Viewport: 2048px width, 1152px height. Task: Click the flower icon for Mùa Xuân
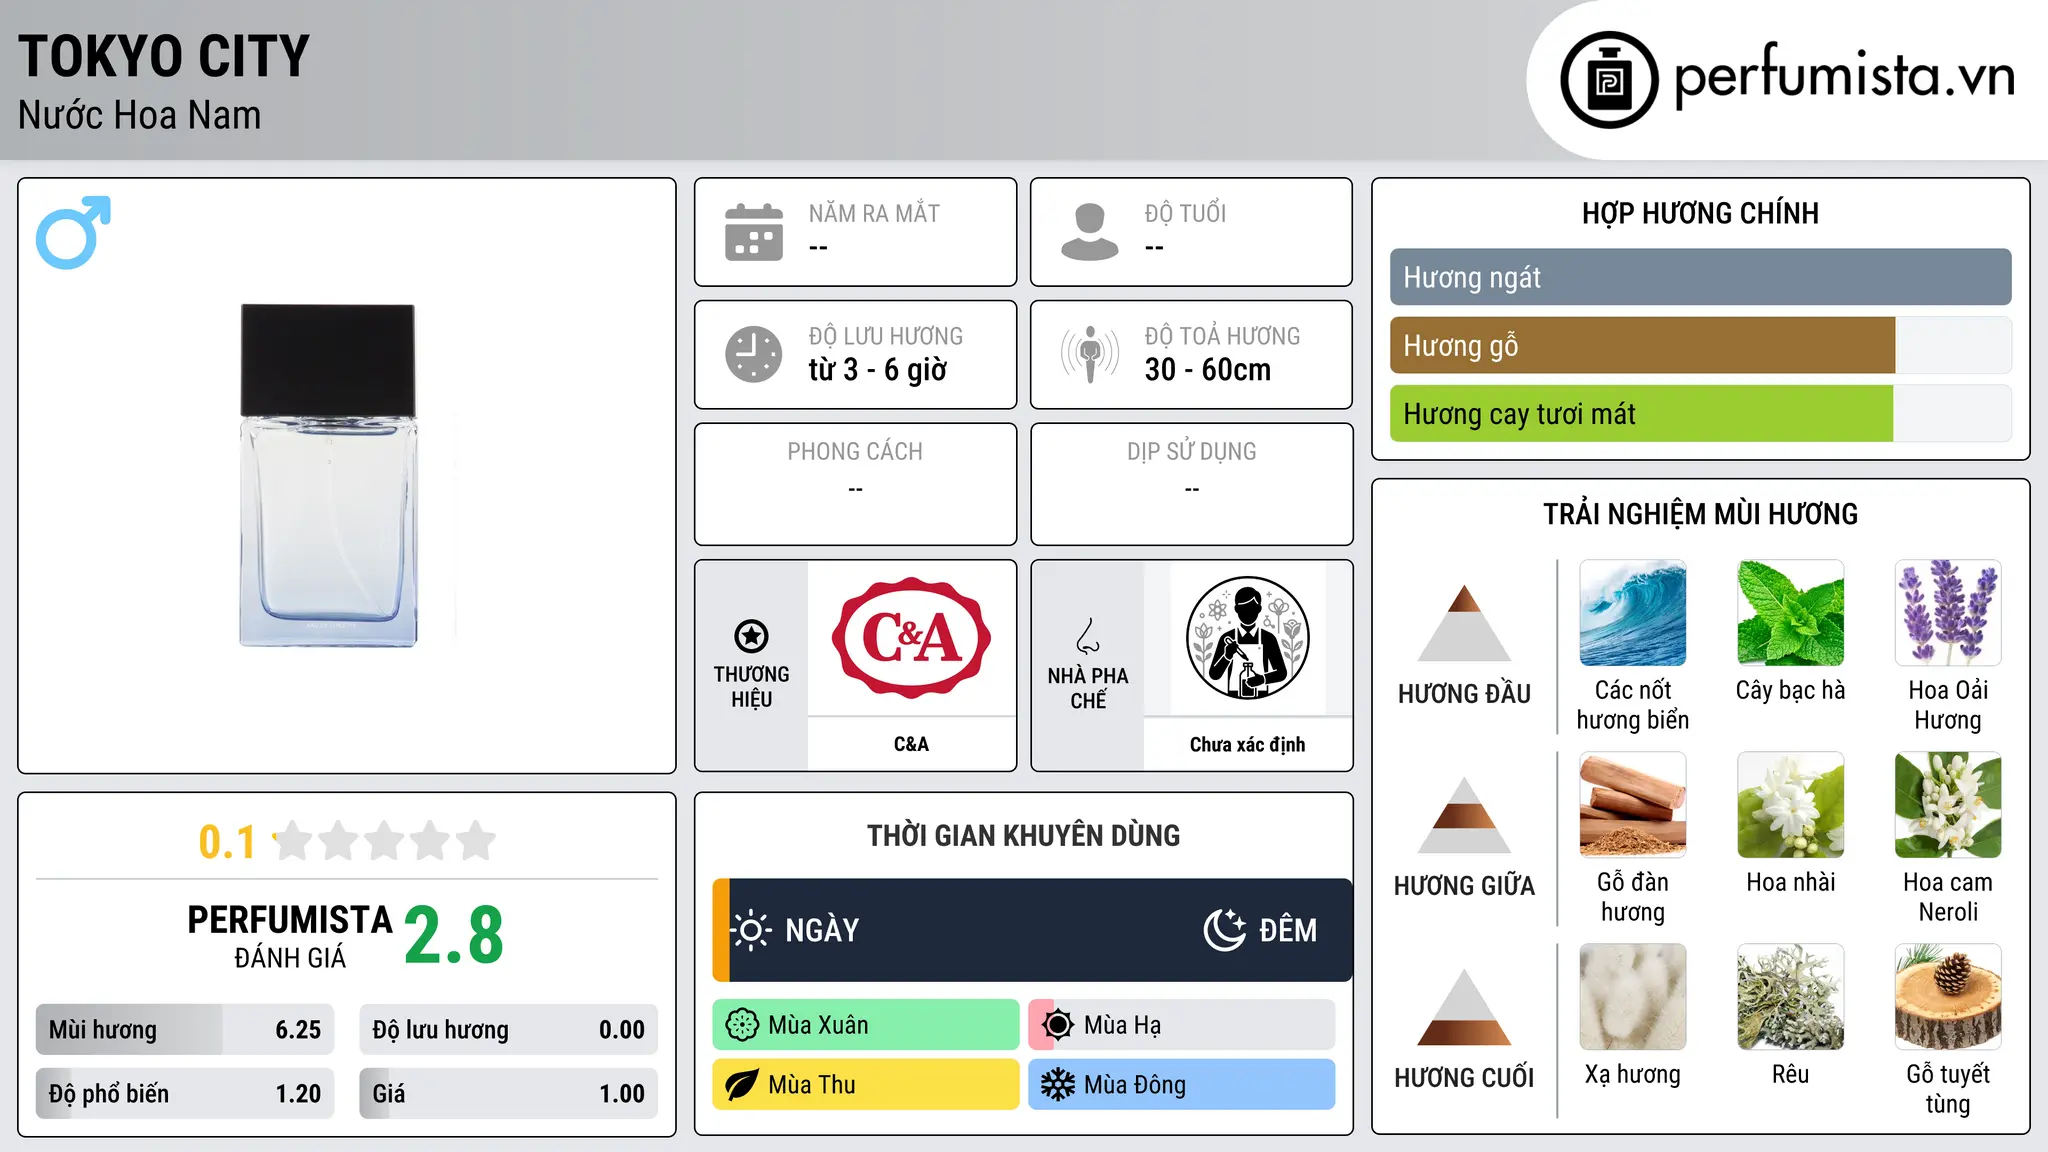[x=742, y=1025]
